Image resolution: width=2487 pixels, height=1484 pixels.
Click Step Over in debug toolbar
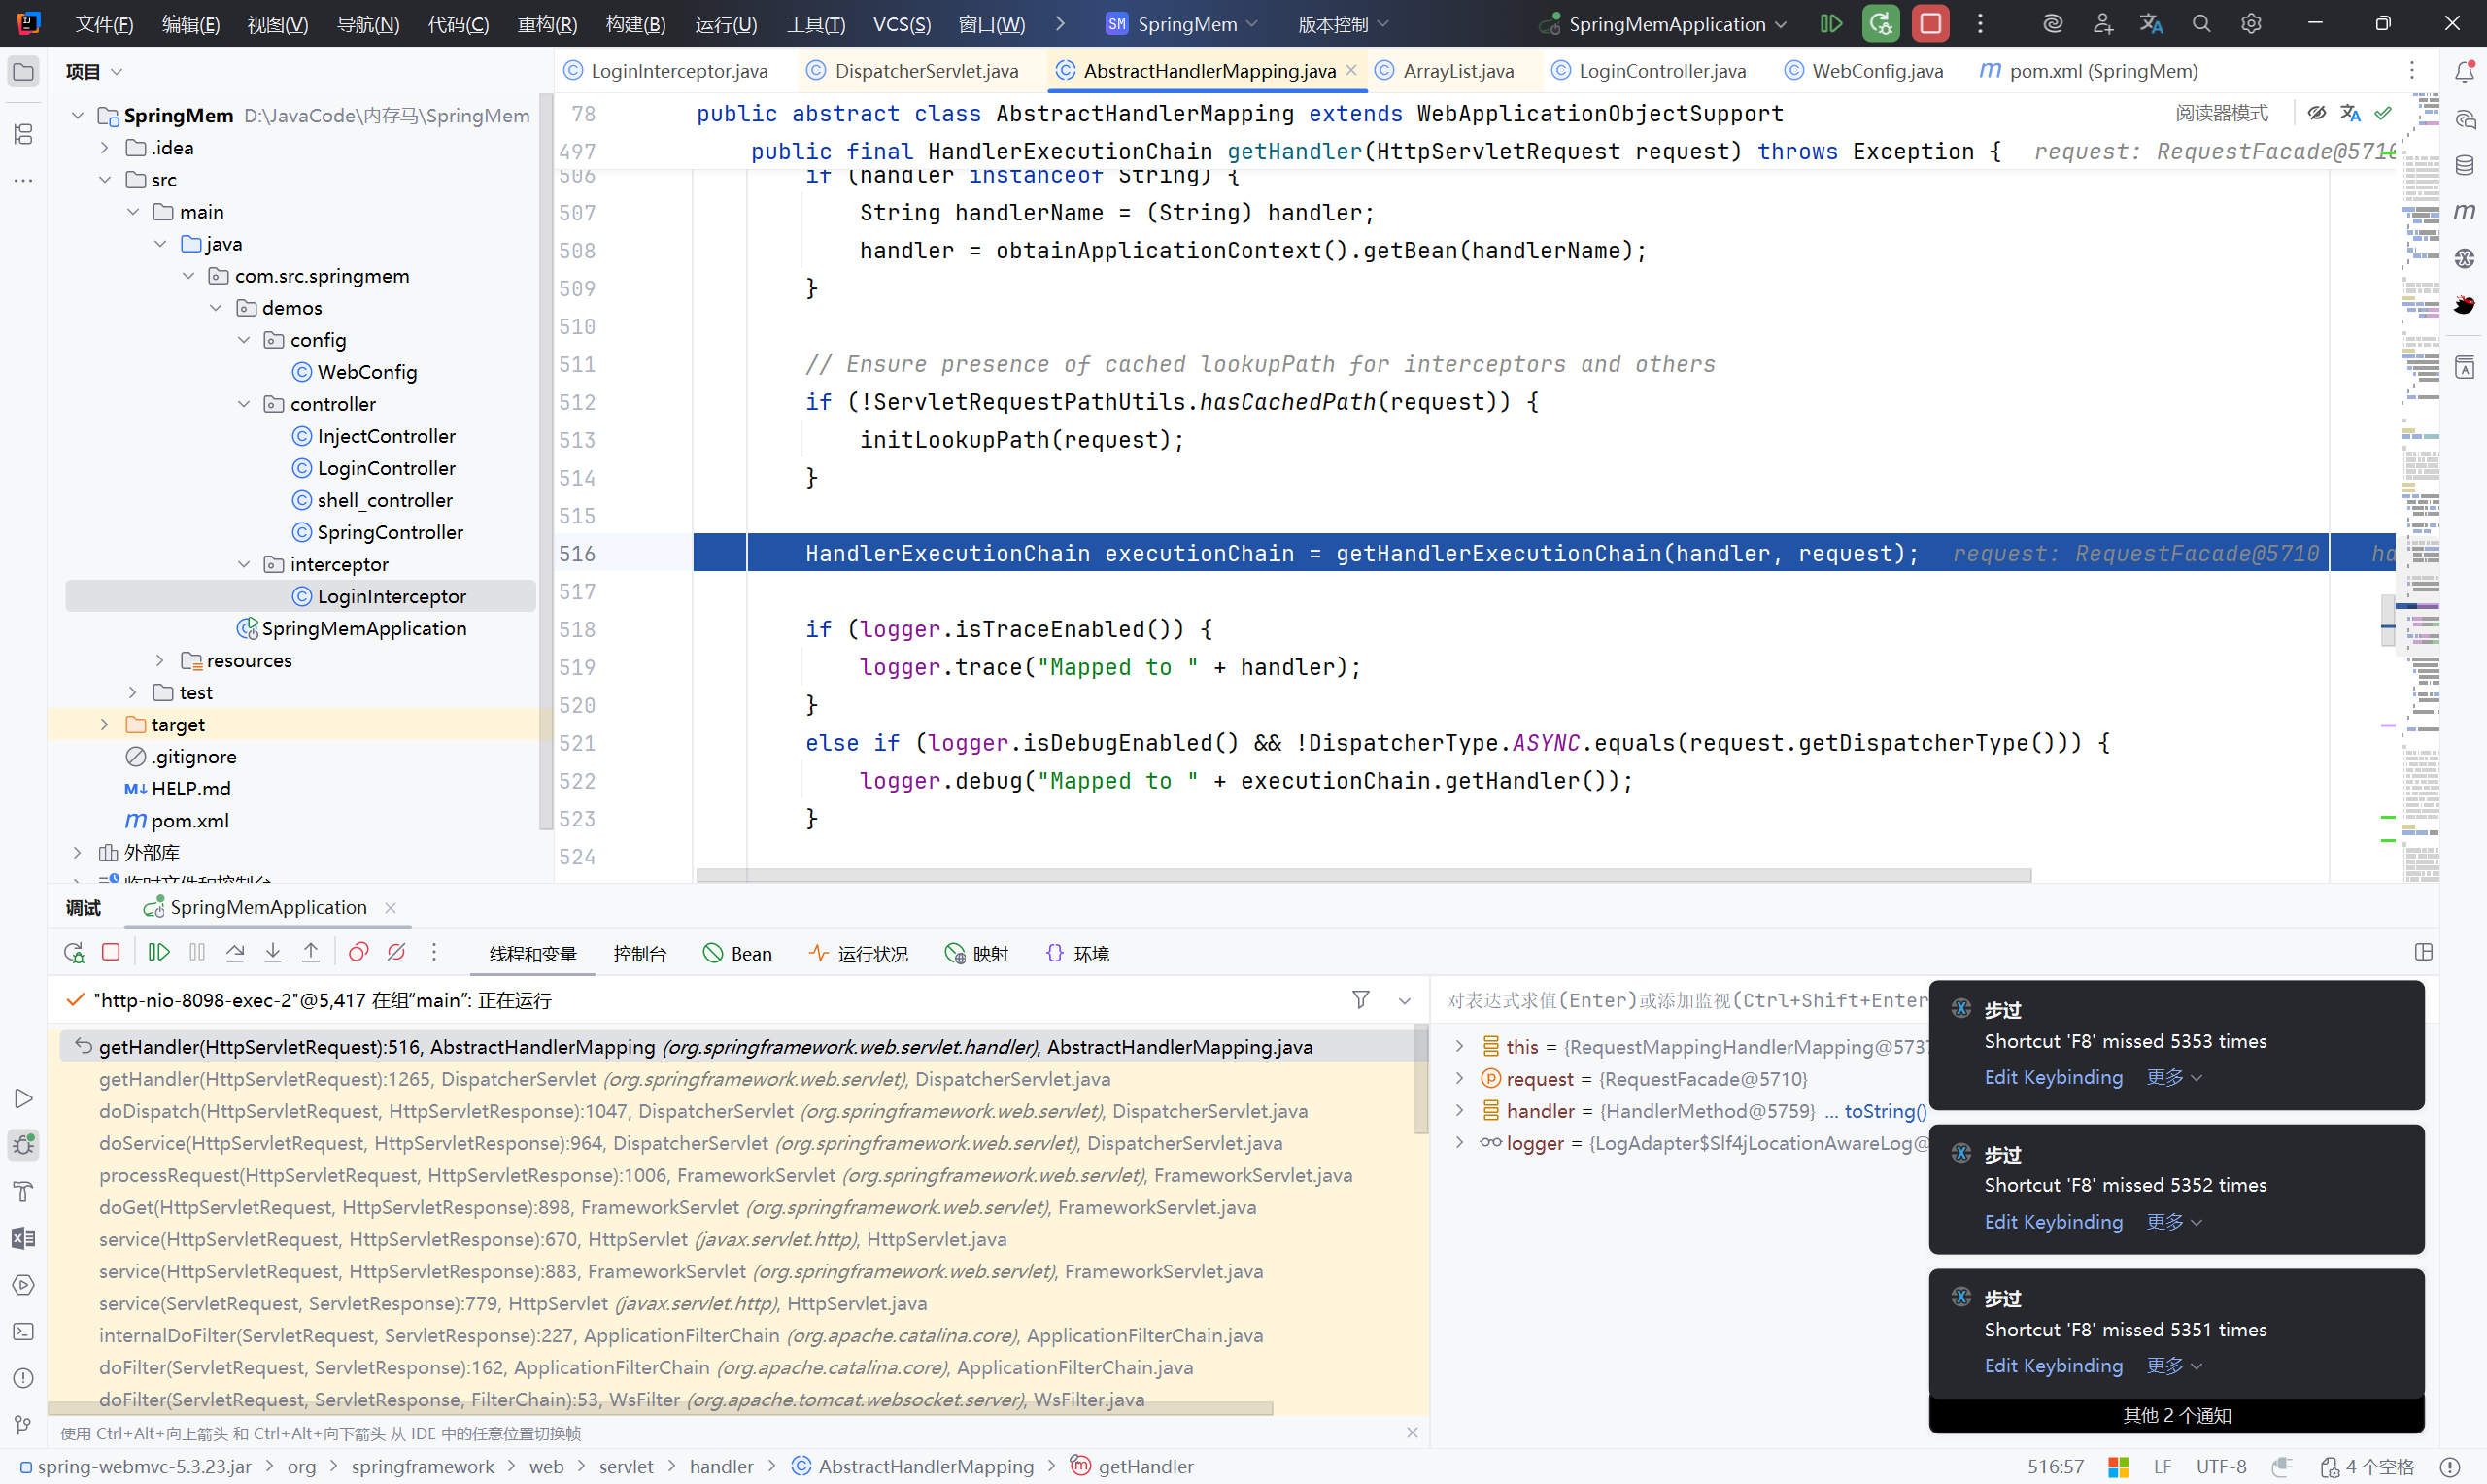(x=235, y=953)
